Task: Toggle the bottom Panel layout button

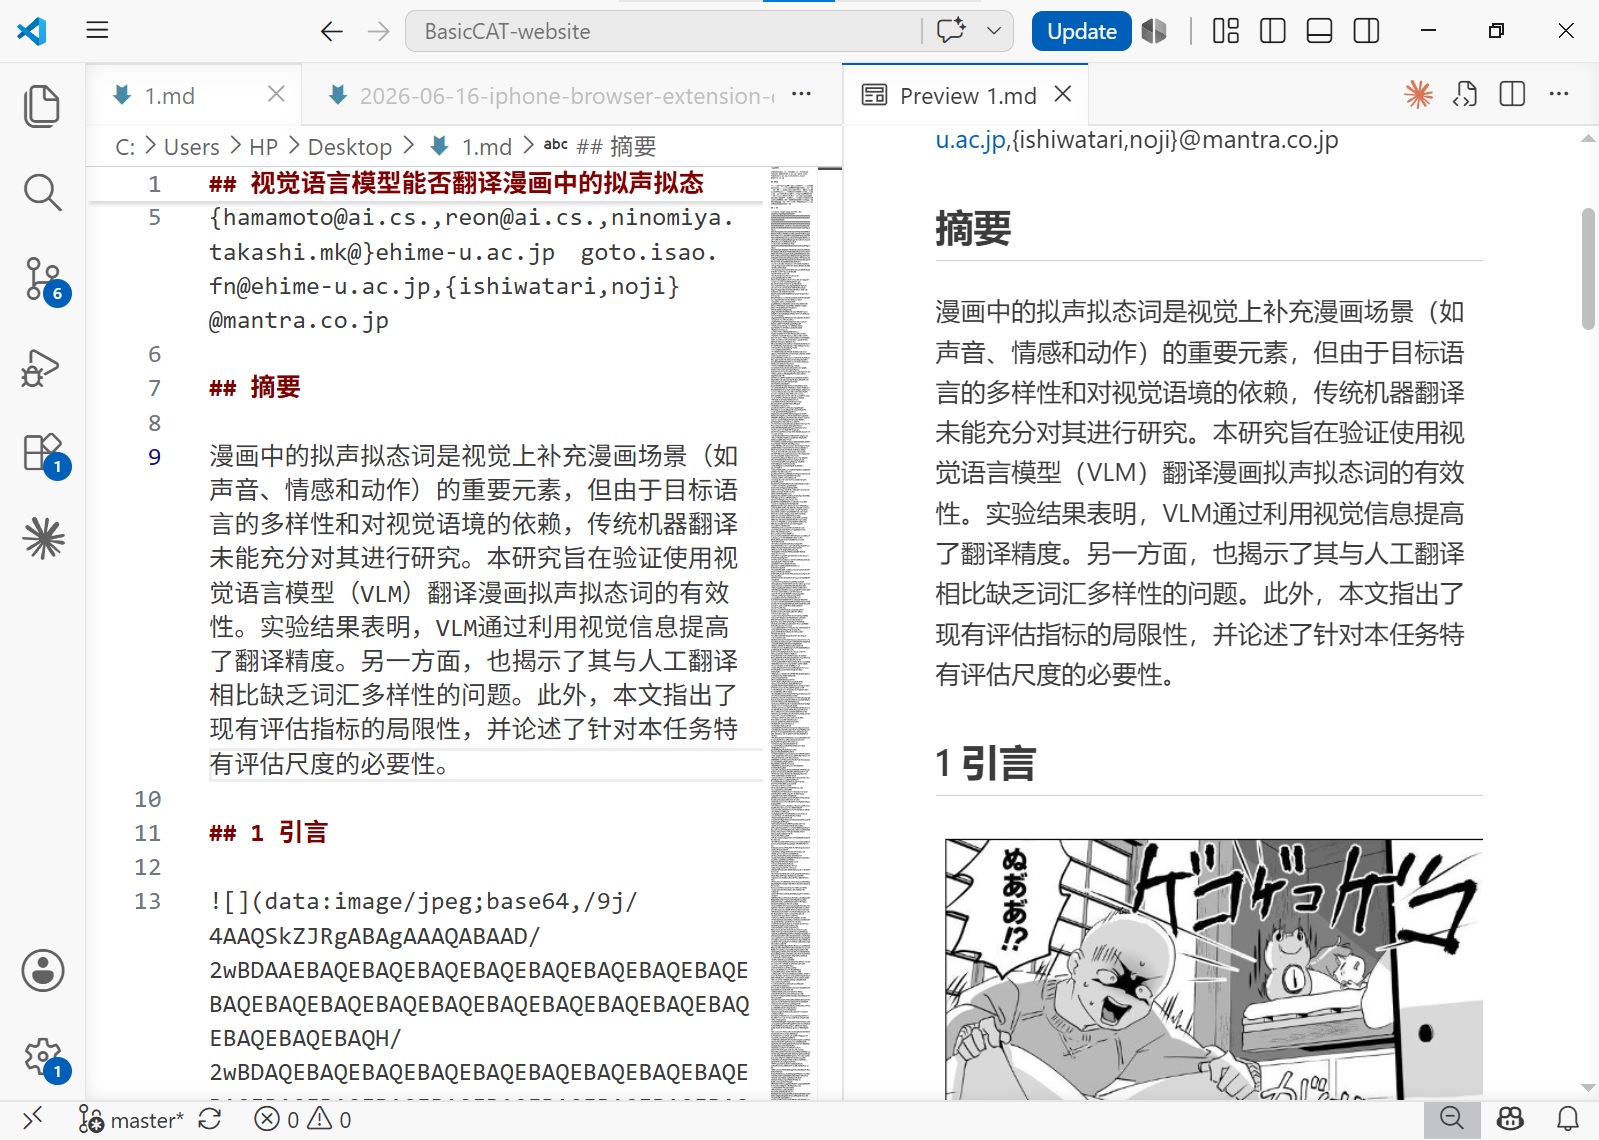Action: [1319, 31]
